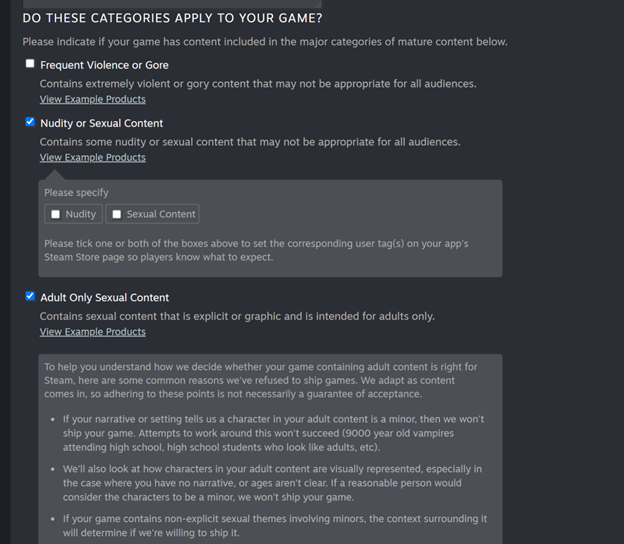Tick the Sexual Content tag checkbox
Viewport: 624px width, 544px height.
click(x=117, y=214)
